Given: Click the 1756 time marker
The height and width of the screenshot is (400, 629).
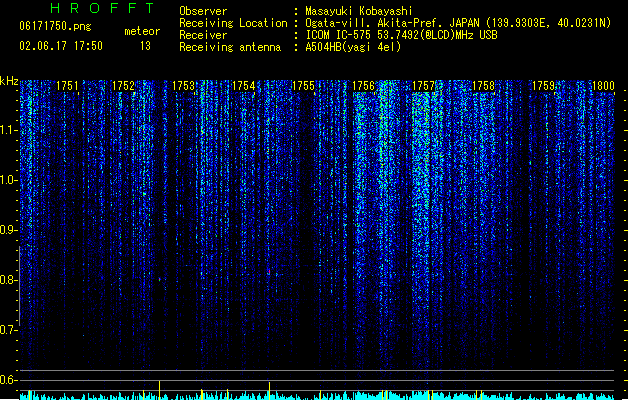Looking at the screenshot, I should pos(363,86).
